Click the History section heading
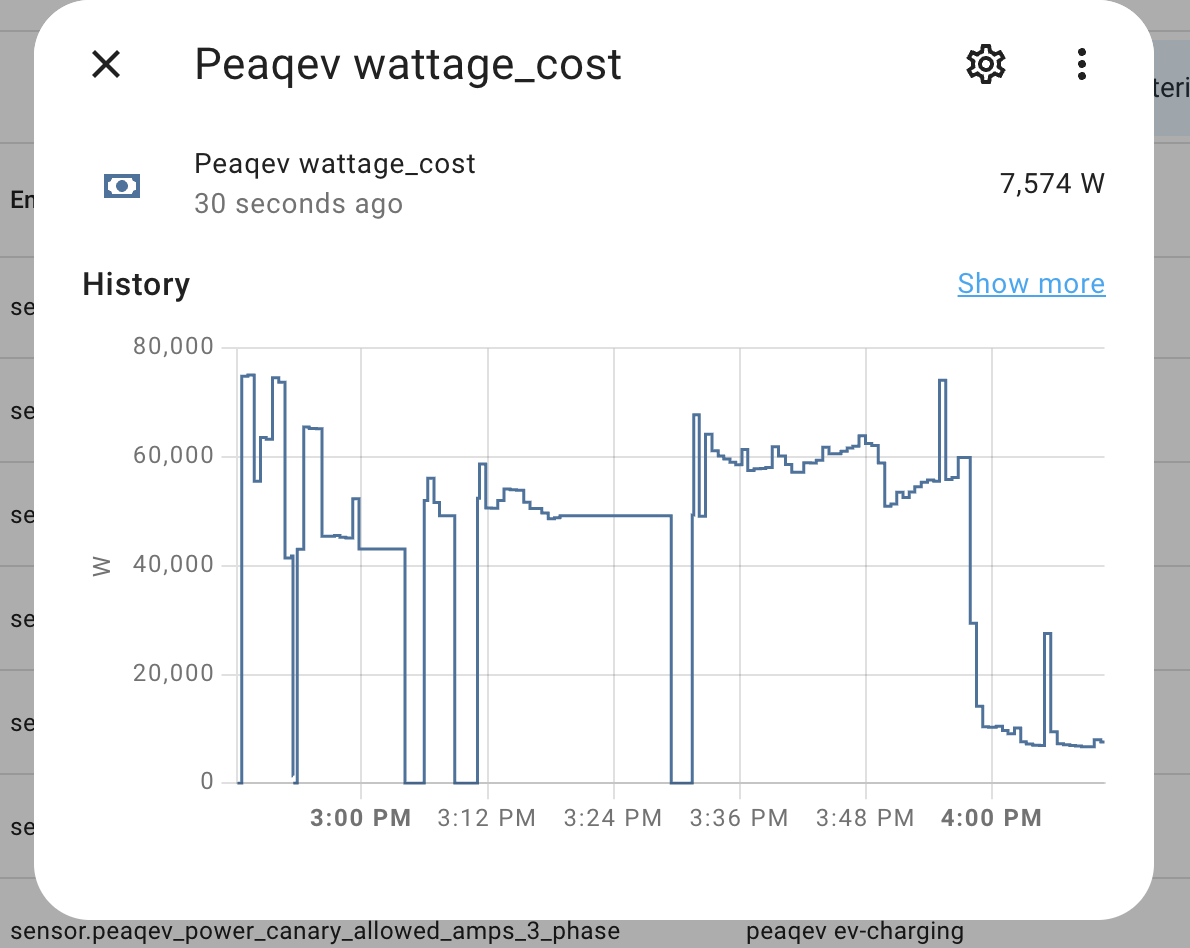This screenshot has height=948, width=1190. [x=136, y=284]
